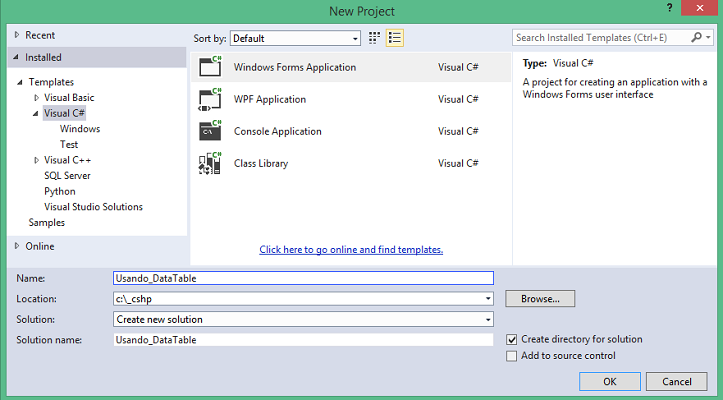Switch to medium icons list view
723x400 pixels.
click(395, 38)
